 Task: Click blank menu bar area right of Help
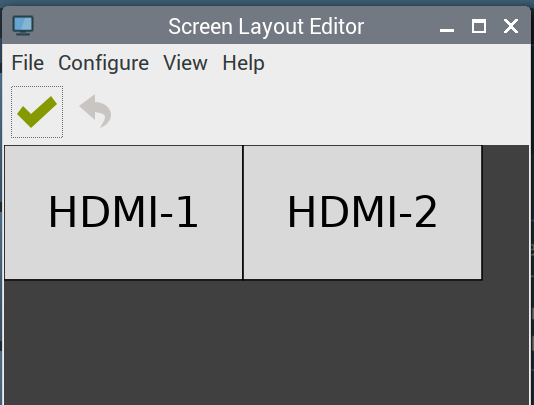[x=397, y=63]
